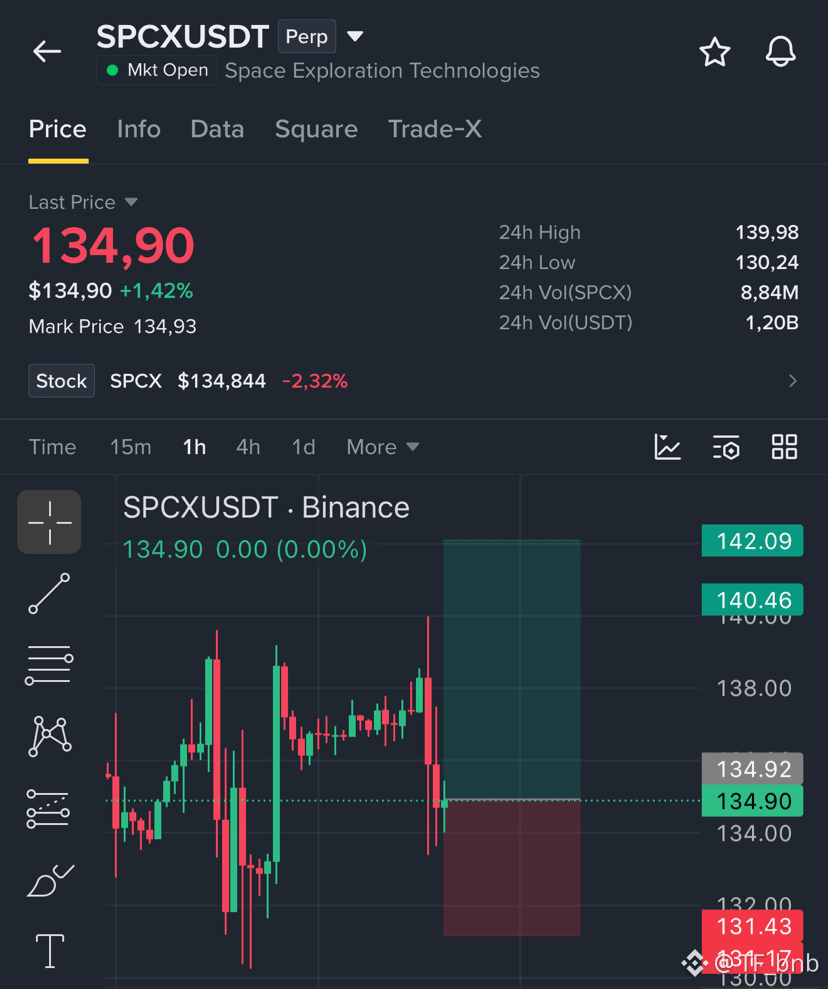
Task: Click the green profit zone of position
Action: click(512, 669)
